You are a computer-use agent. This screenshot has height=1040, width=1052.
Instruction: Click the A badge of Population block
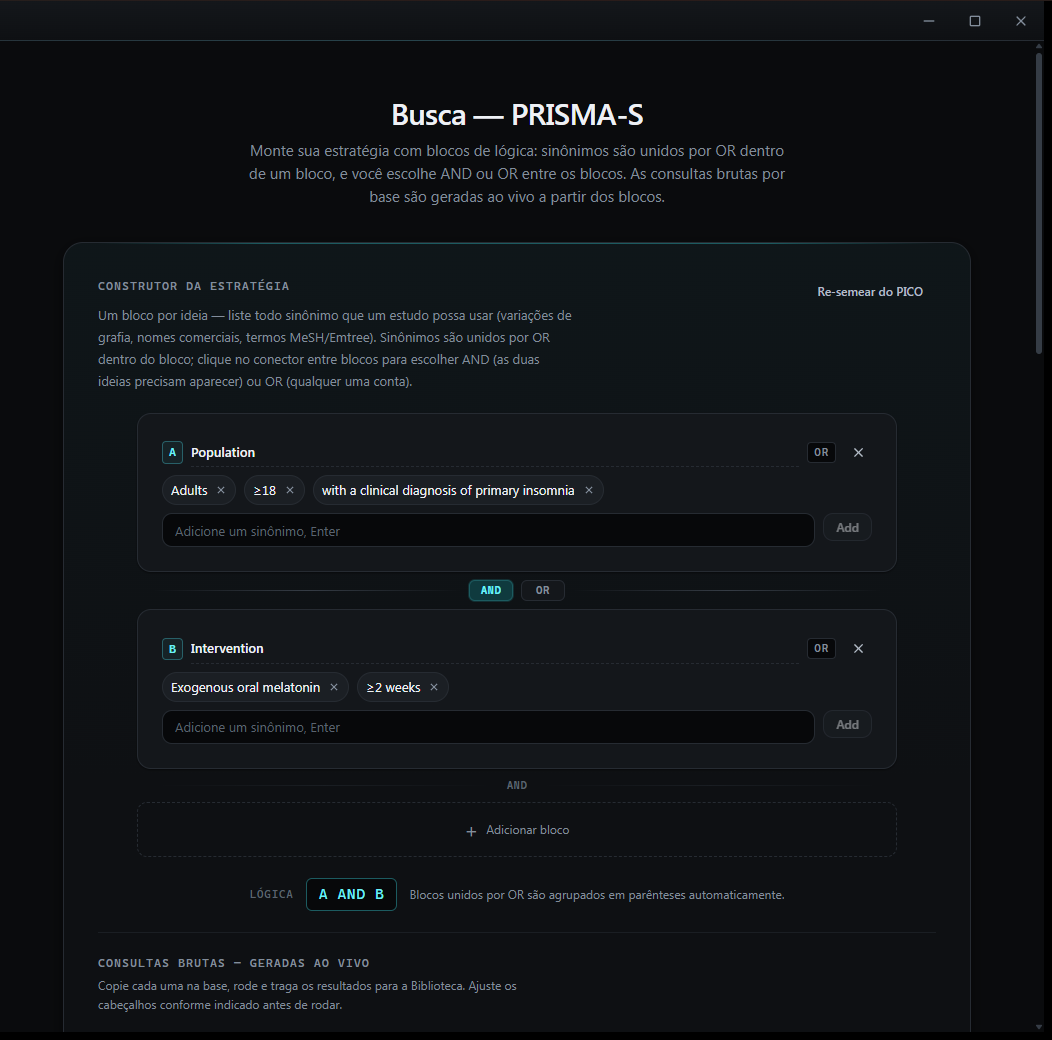click(x=172, y=452)
